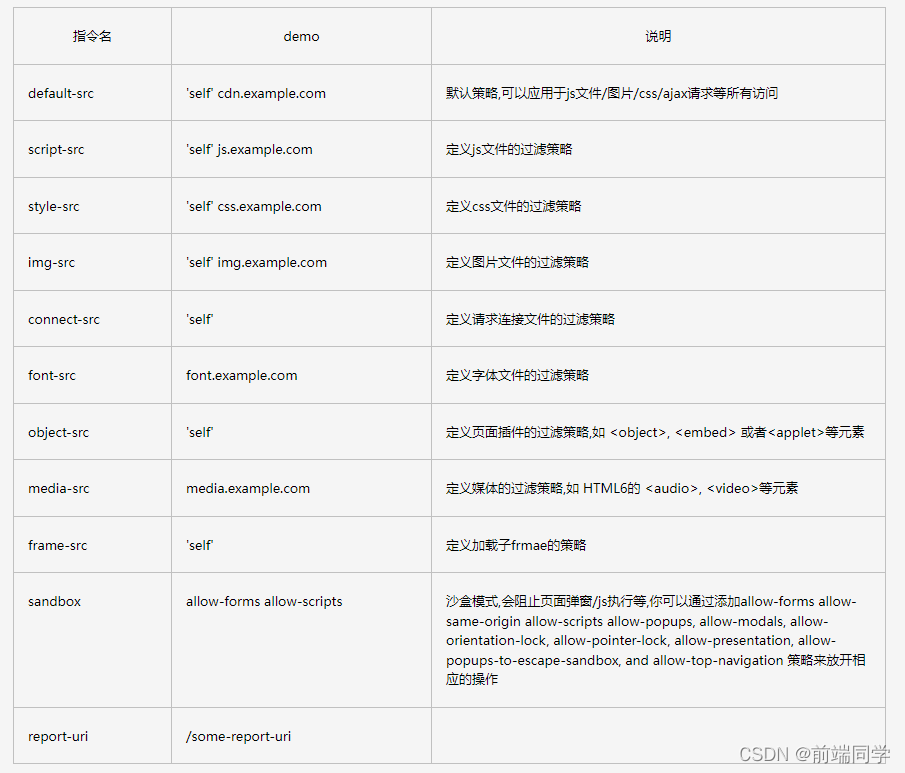Click the 'self' css.example.com value
Screen dimensions: 905x773
254,206
